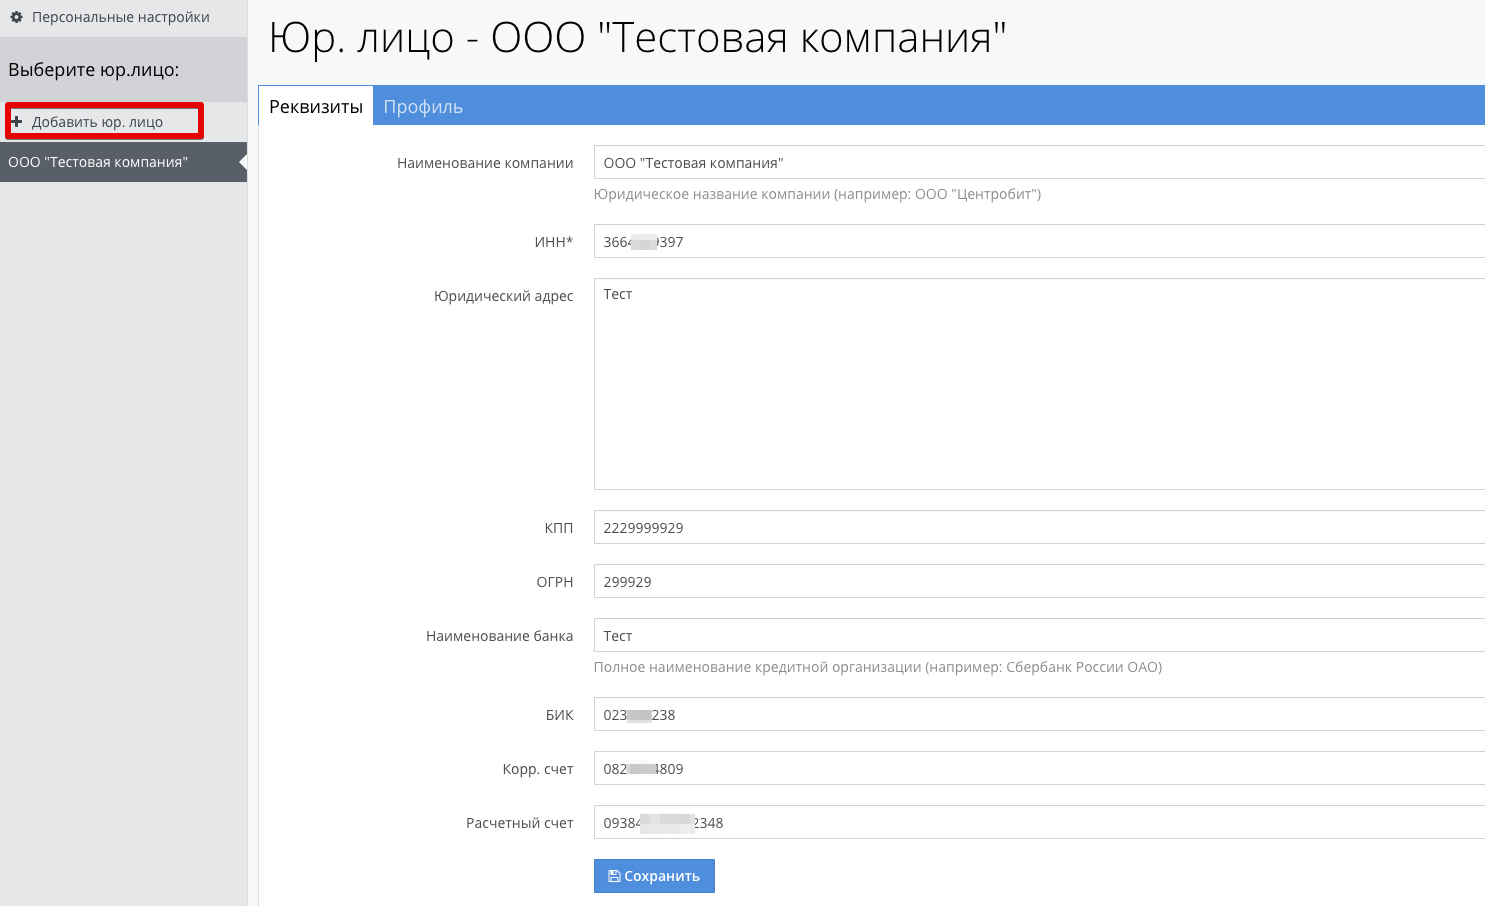The height and width of the screenshot is (906, 1485).
Task: Focus the Наименование банка field
Action: coord(1040,636)
